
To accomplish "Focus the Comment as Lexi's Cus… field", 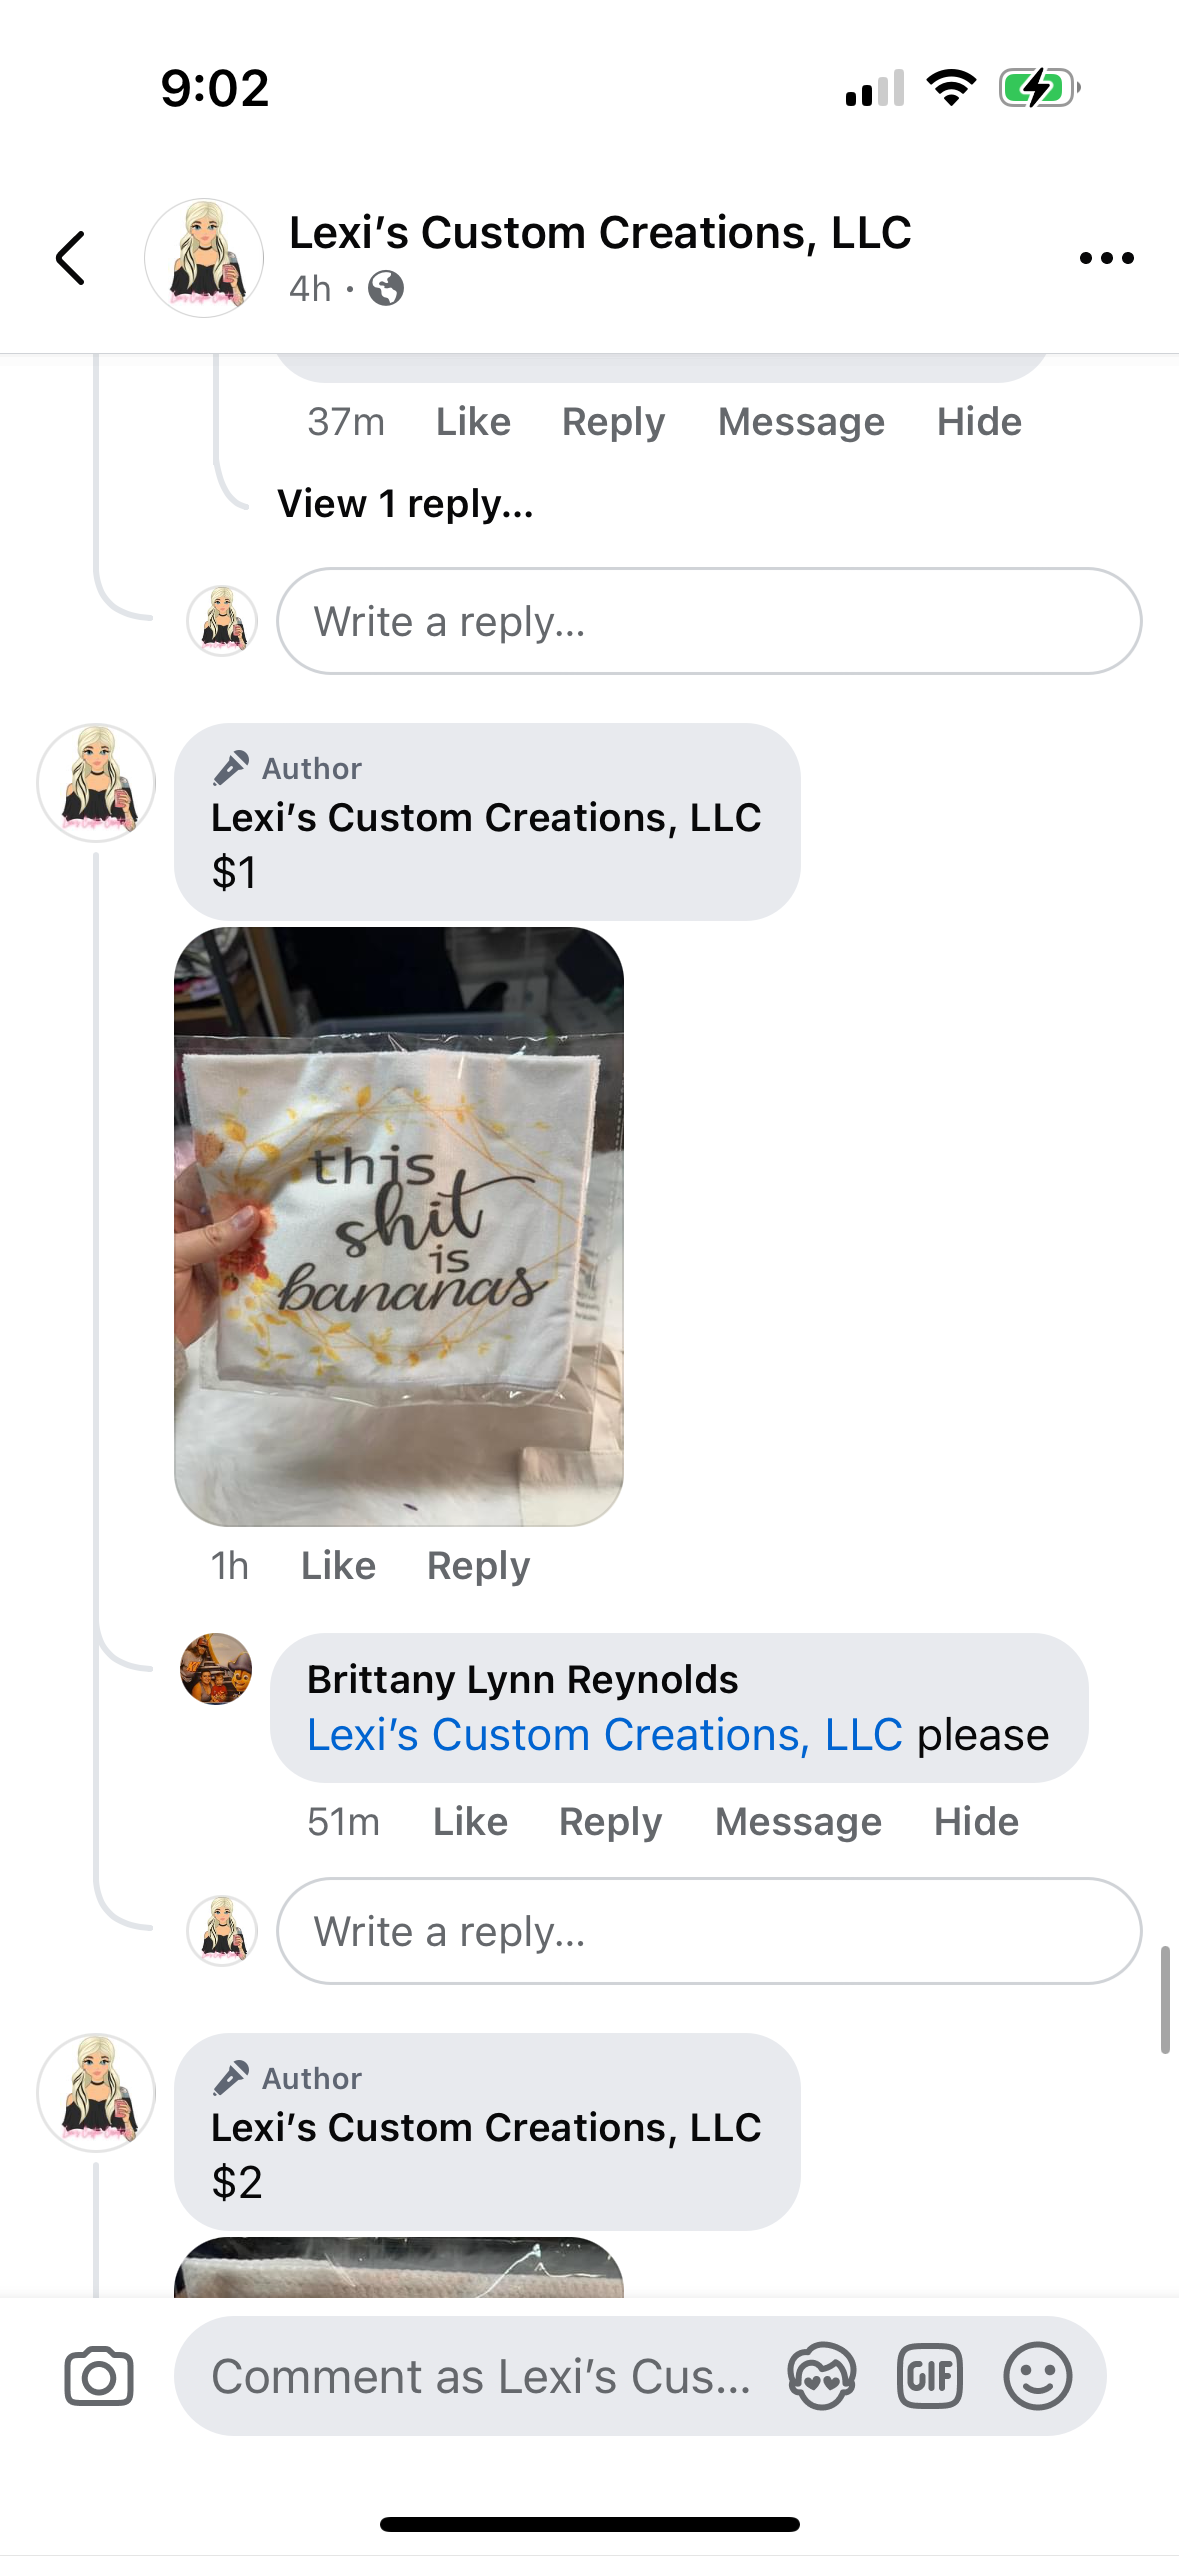I will (480, 2376).
